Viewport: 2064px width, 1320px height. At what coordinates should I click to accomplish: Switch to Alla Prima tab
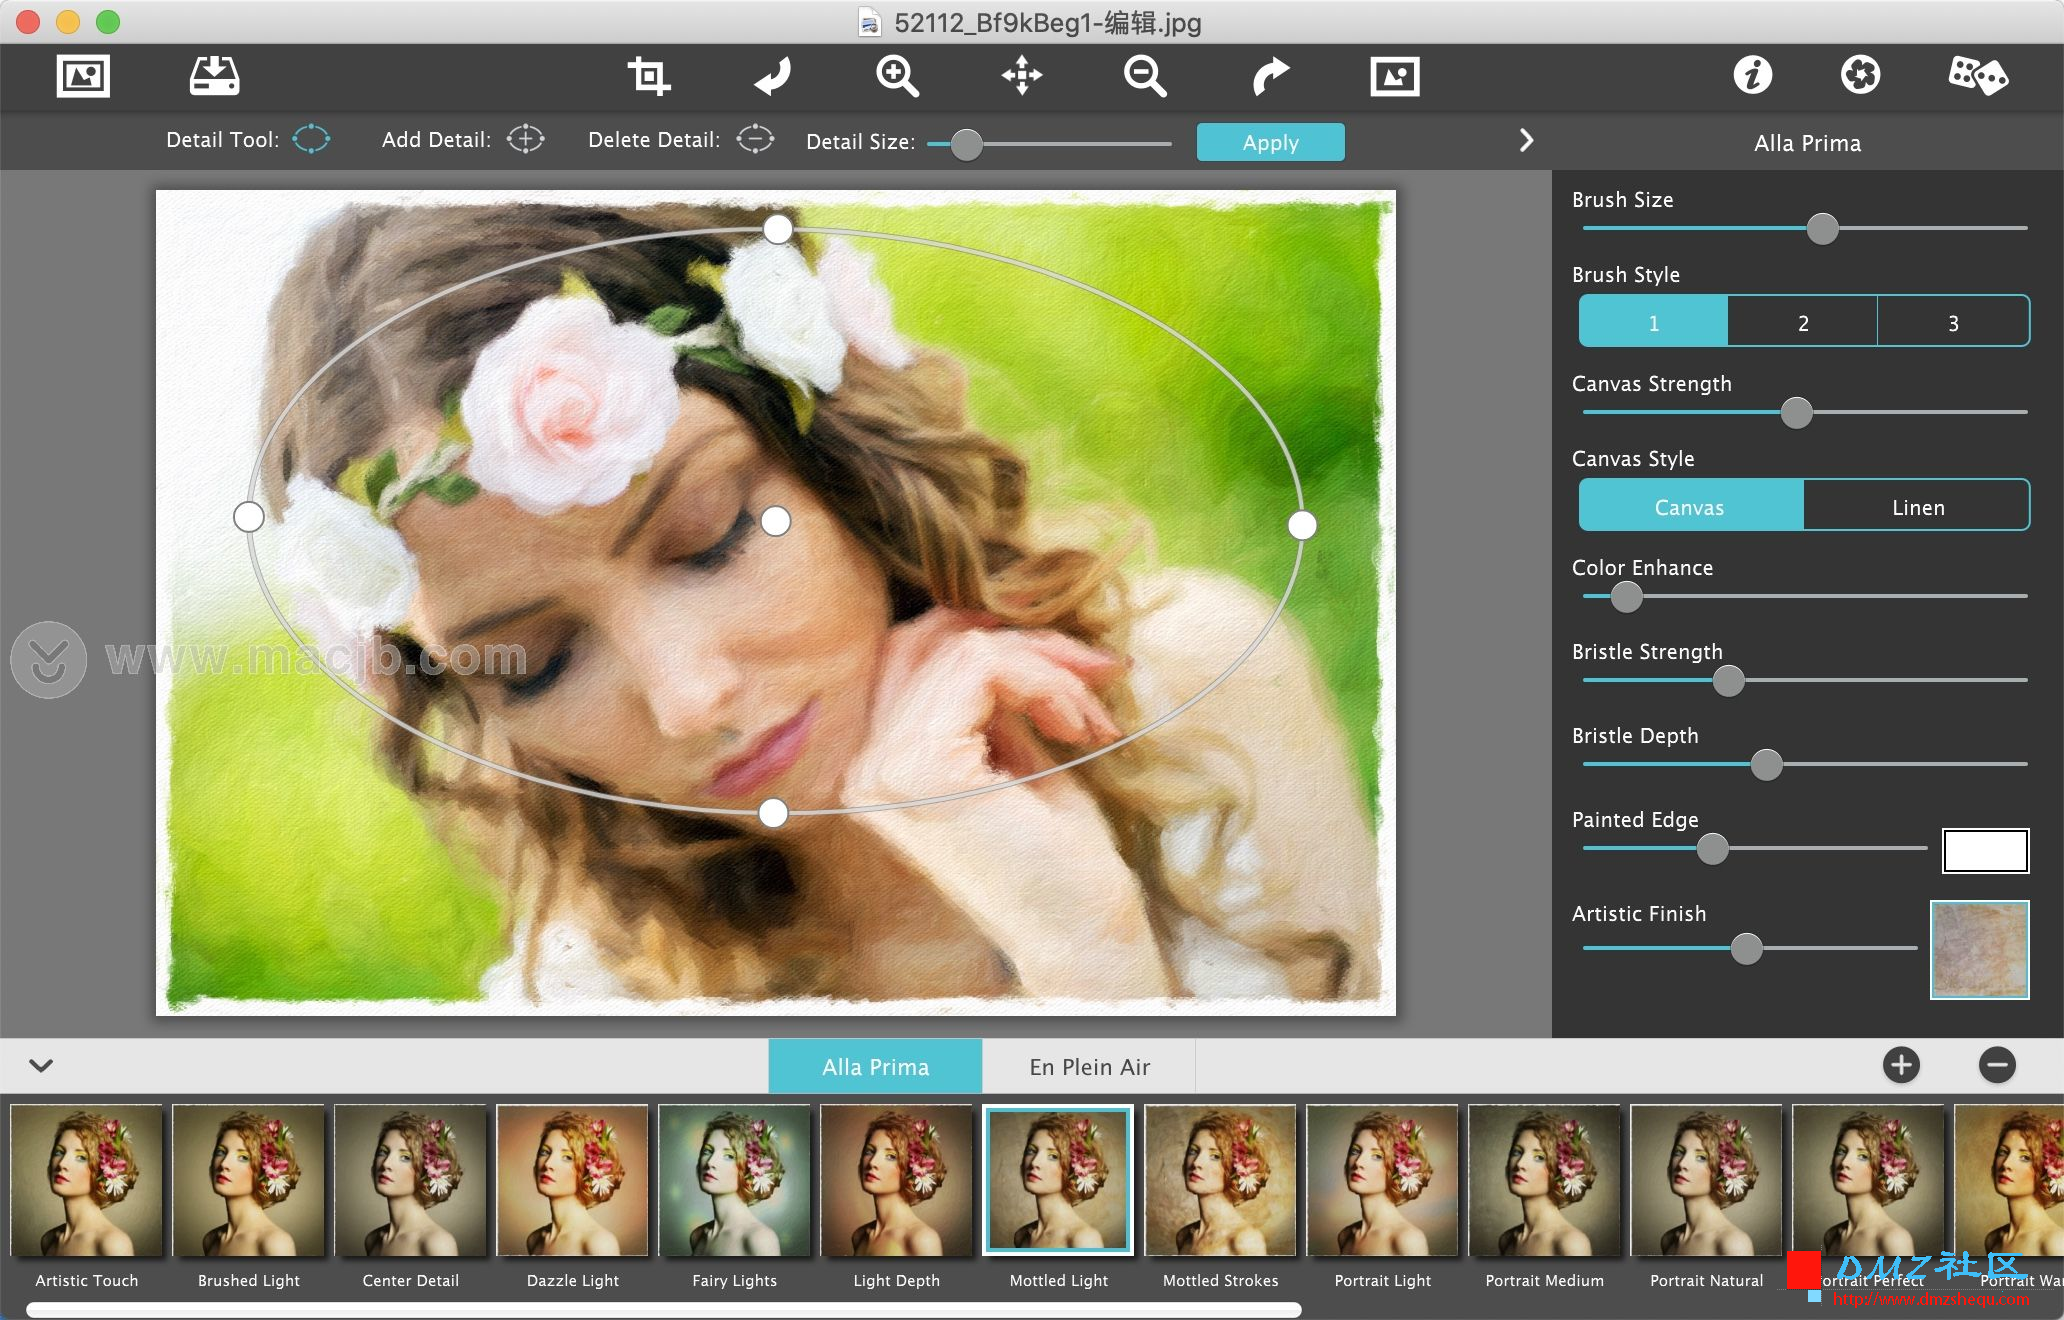click(x=875, y=1066)
